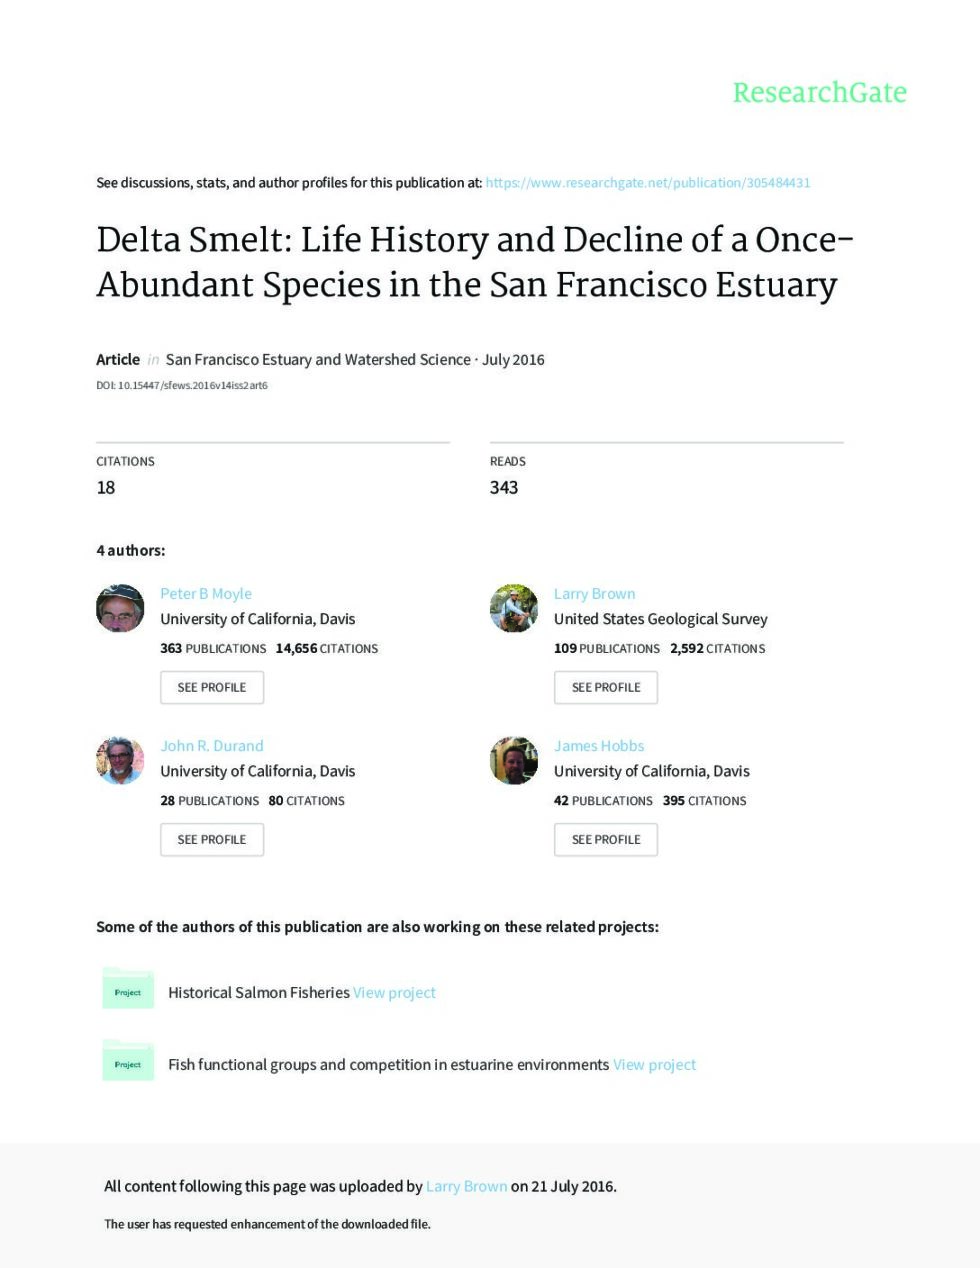
Task: Click the Delta Smelt article title
Action: pos(475,262)
